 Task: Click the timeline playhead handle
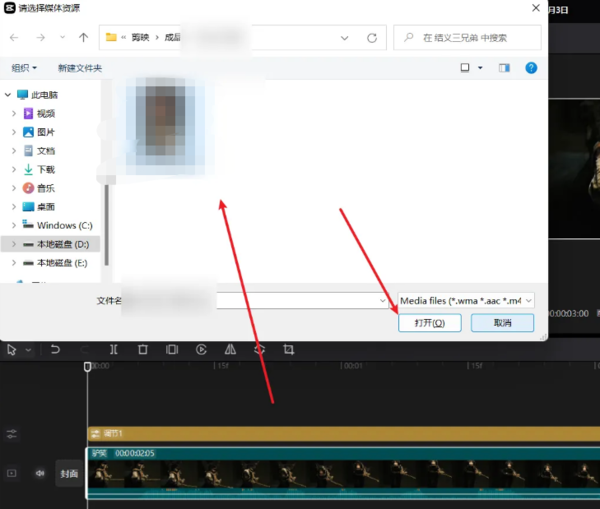[x=88, y=367]
